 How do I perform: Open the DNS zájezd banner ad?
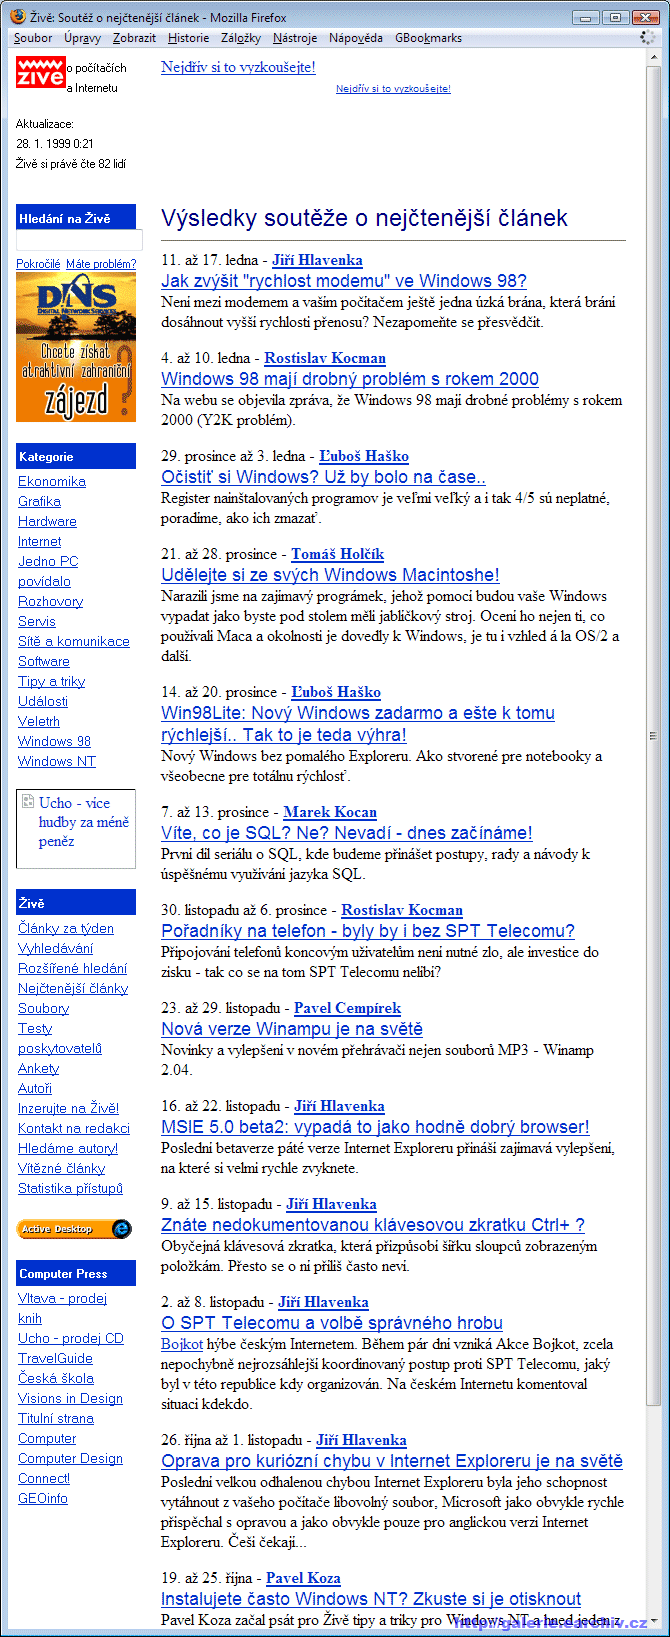(76, 346)
